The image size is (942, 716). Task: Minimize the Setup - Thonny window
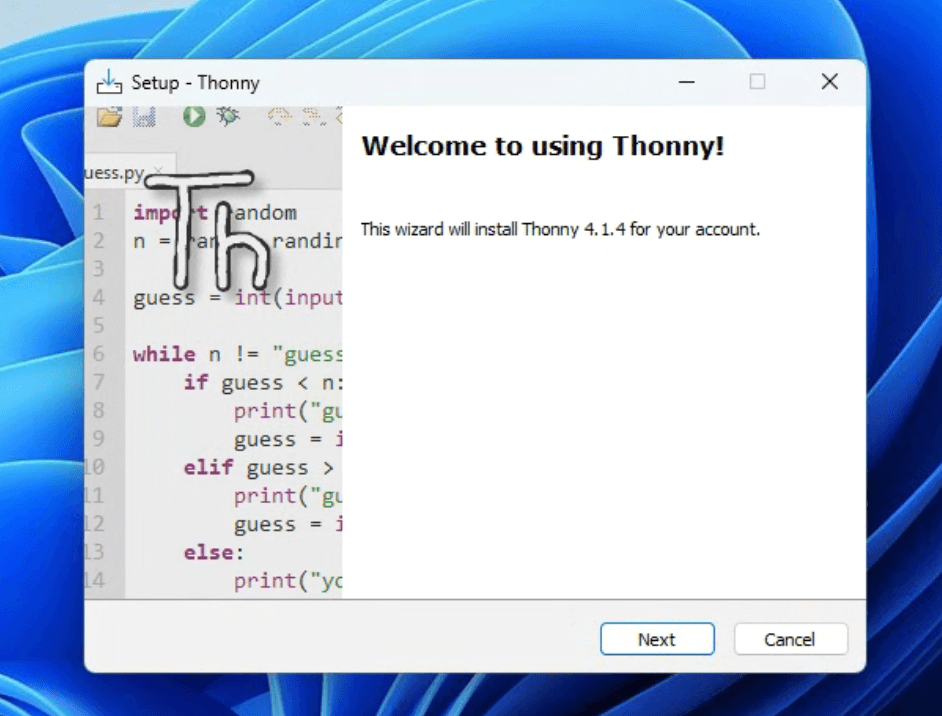click(686, 82)
